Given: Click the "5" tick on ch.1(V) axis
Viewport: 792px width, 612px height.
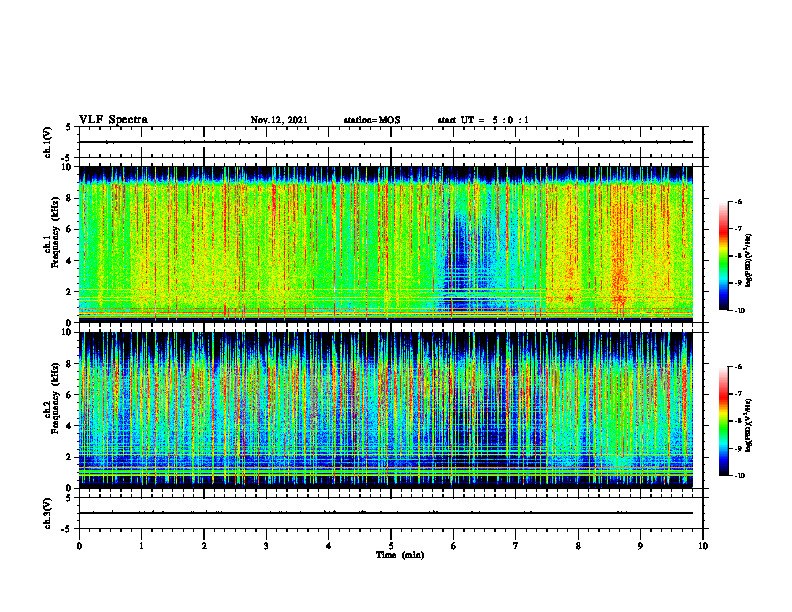Looking at the screenshot, I should click(x=68, y=127).
